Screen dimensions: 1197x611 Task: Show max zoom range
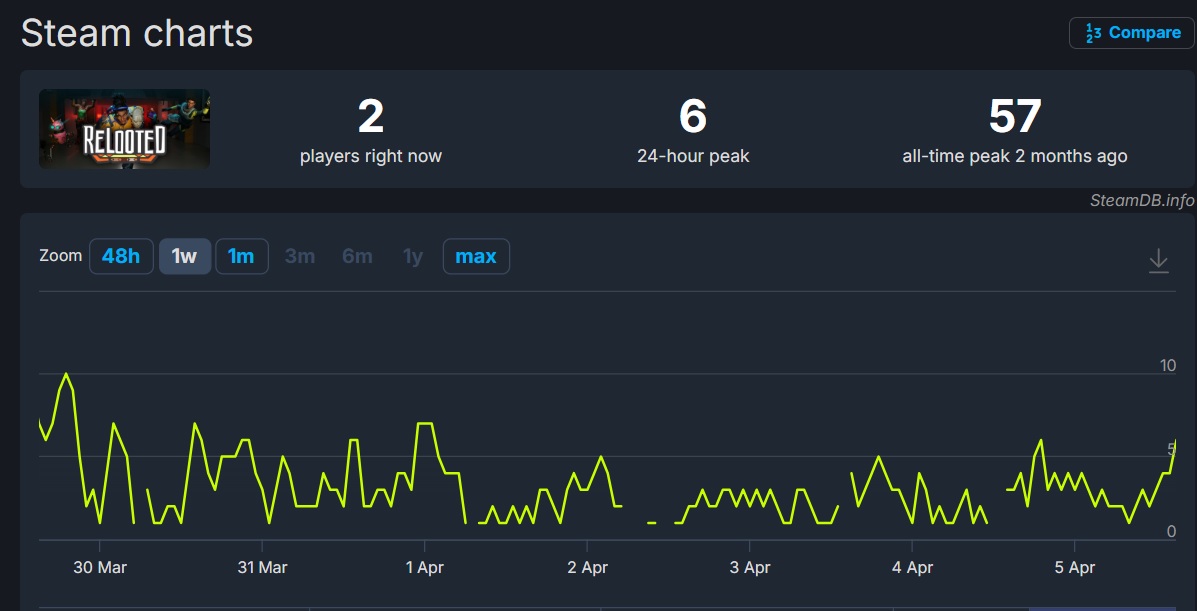pyautogui.click(x=476, y=257)
